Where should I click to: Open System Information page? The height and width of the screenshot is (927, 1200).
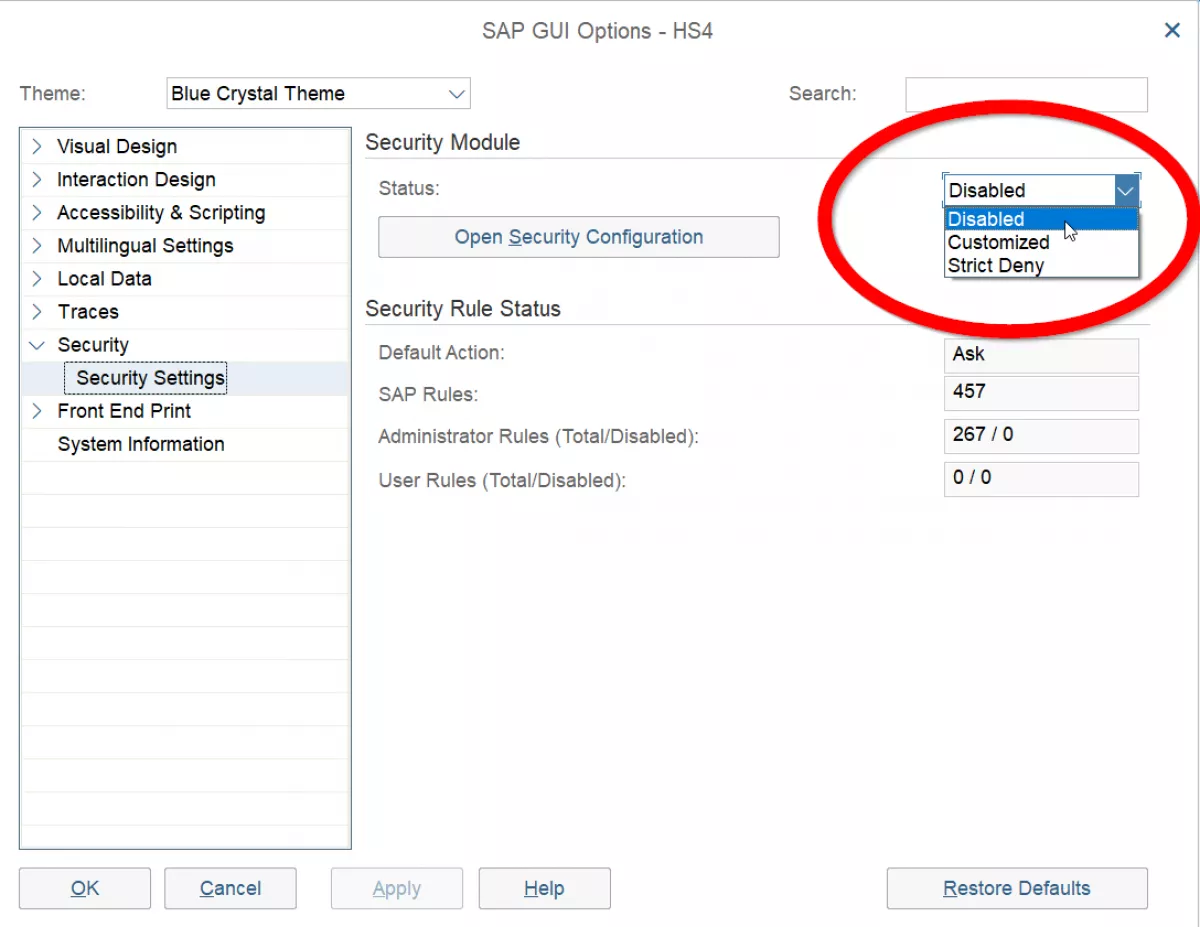[141, 444]
